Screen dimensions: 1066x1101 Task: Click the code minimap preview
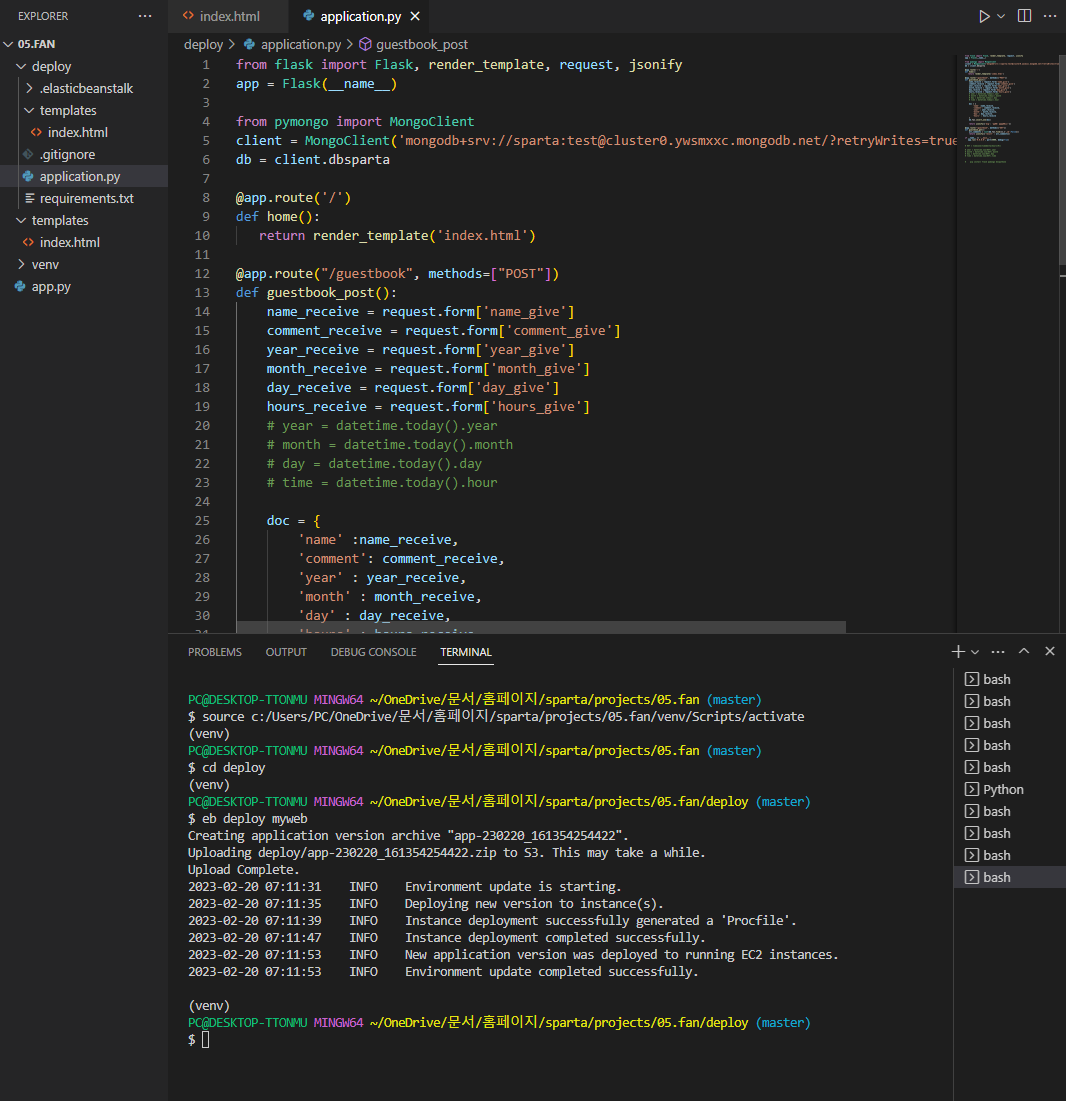click(x=1008, y=109)
